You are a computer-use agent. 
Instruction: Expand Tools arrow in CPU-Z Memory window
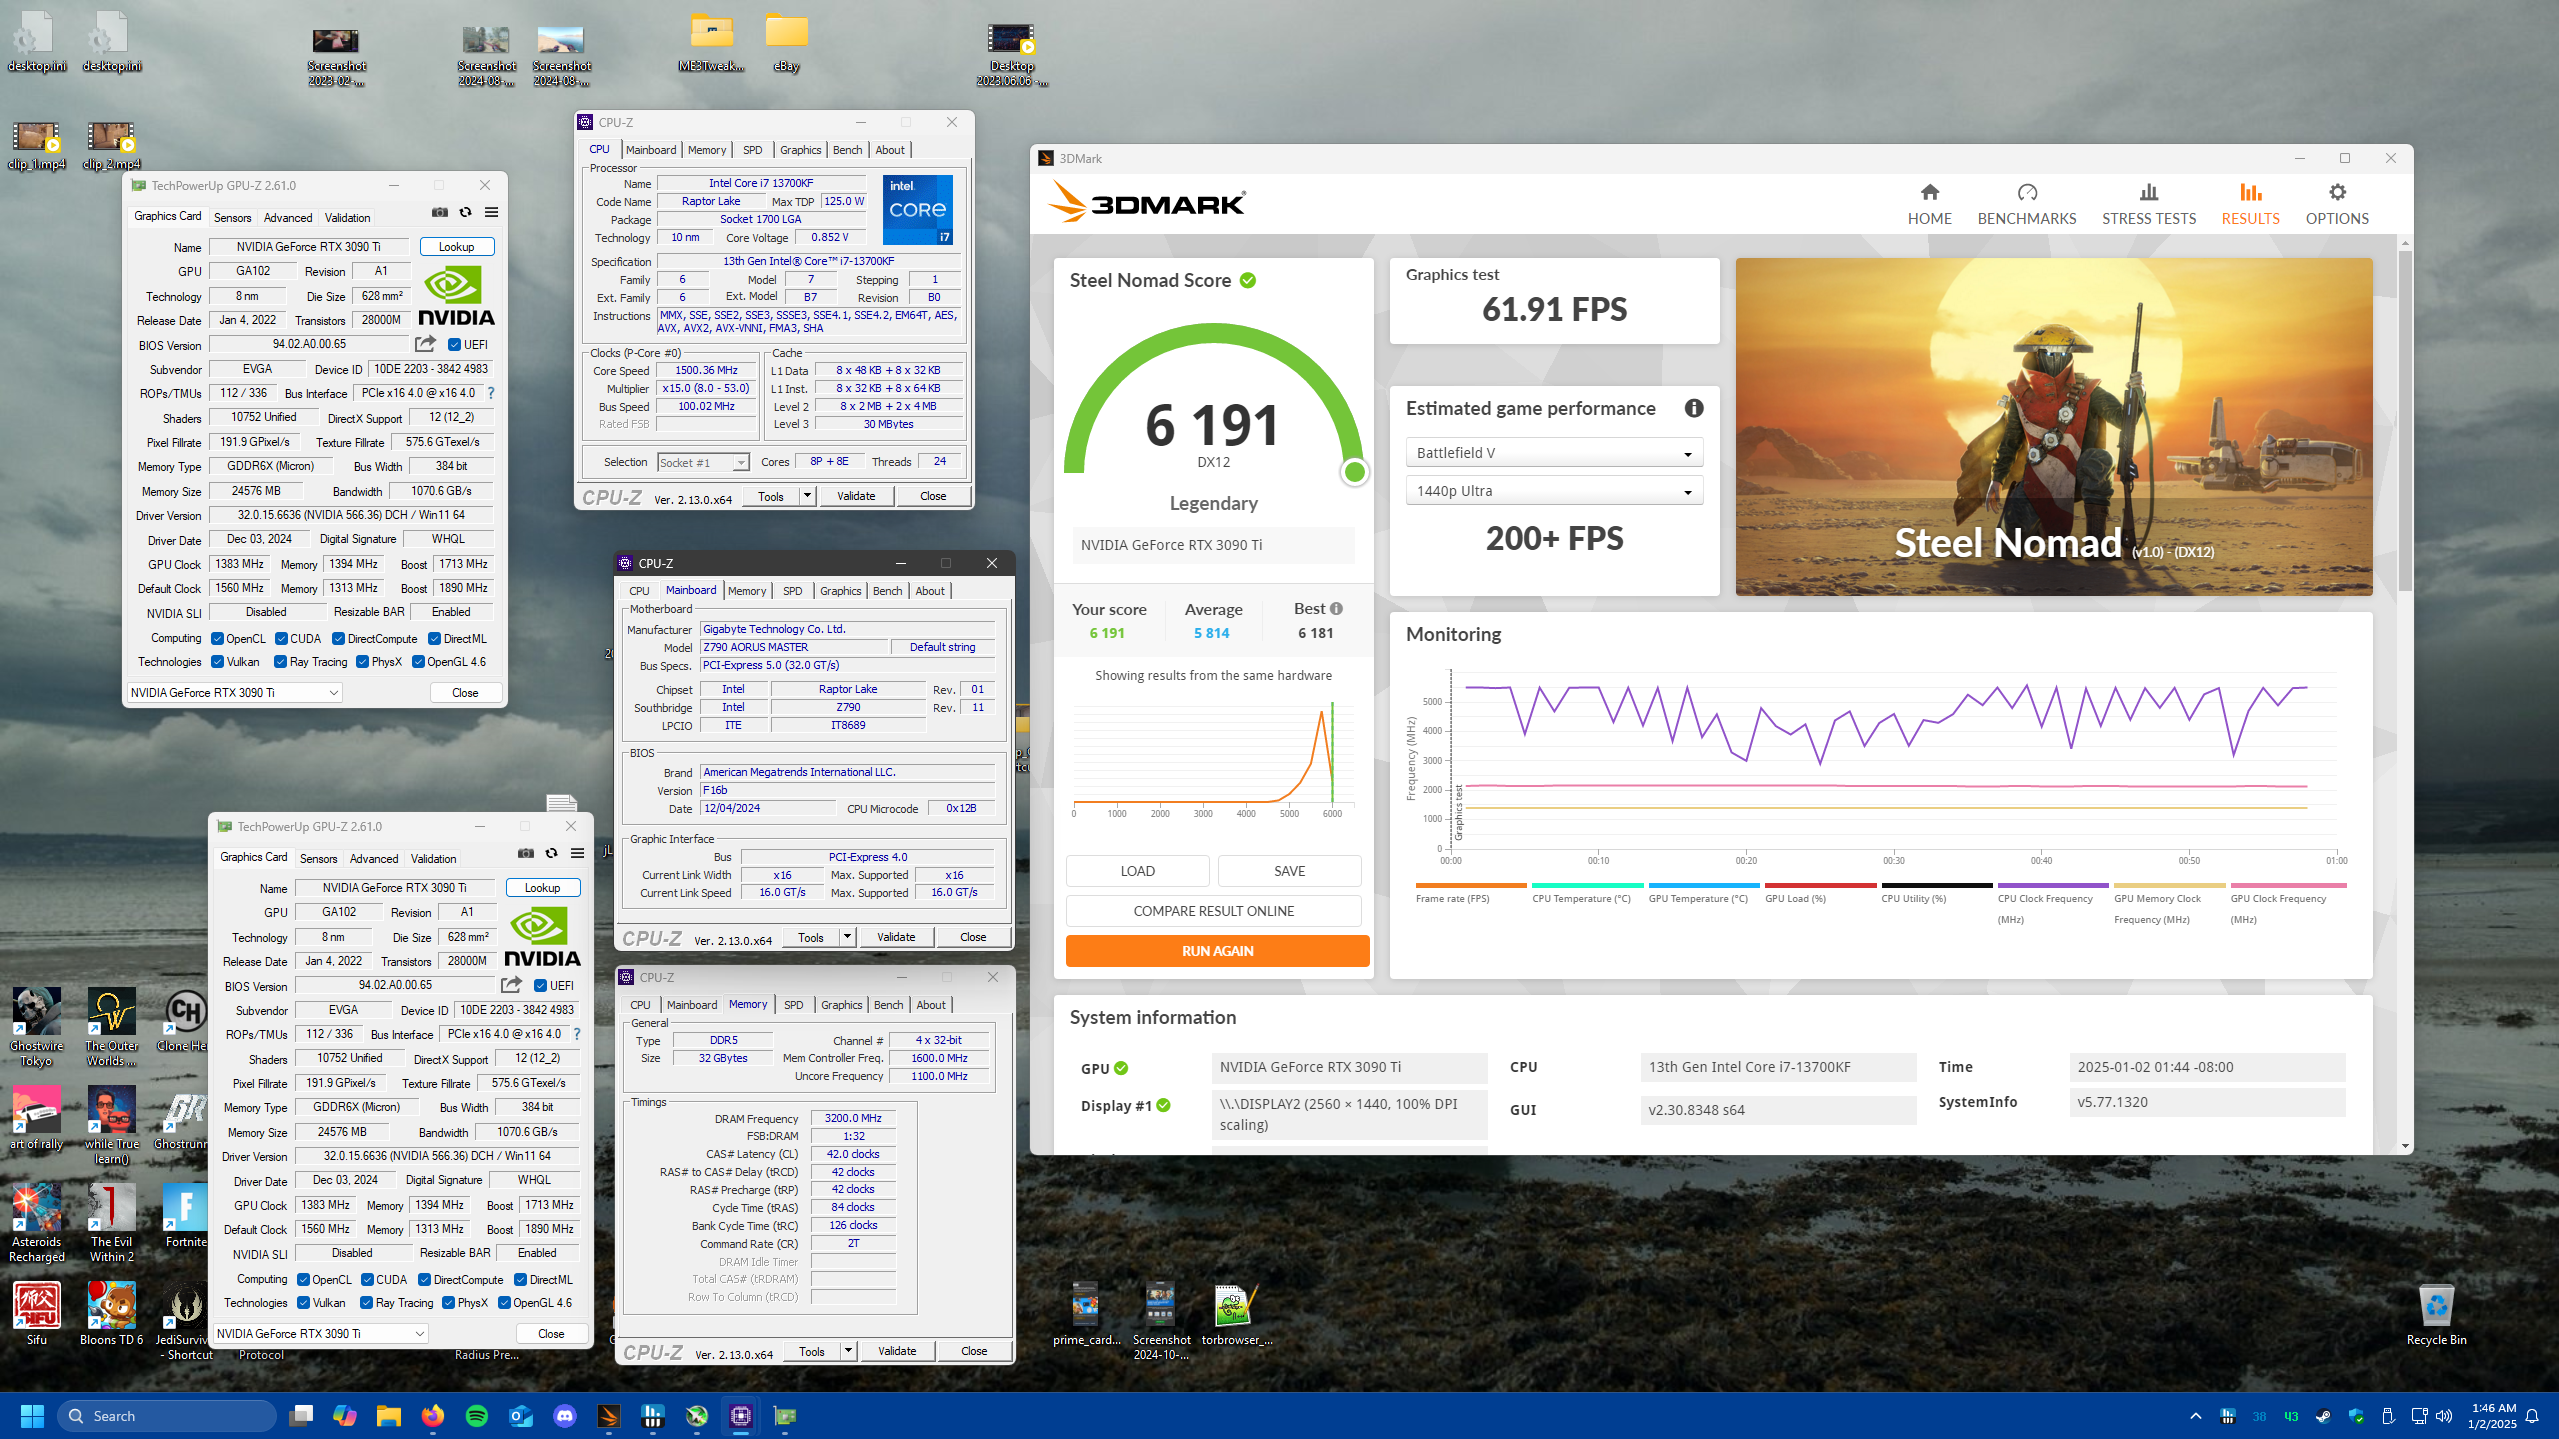coord(848,1351)
